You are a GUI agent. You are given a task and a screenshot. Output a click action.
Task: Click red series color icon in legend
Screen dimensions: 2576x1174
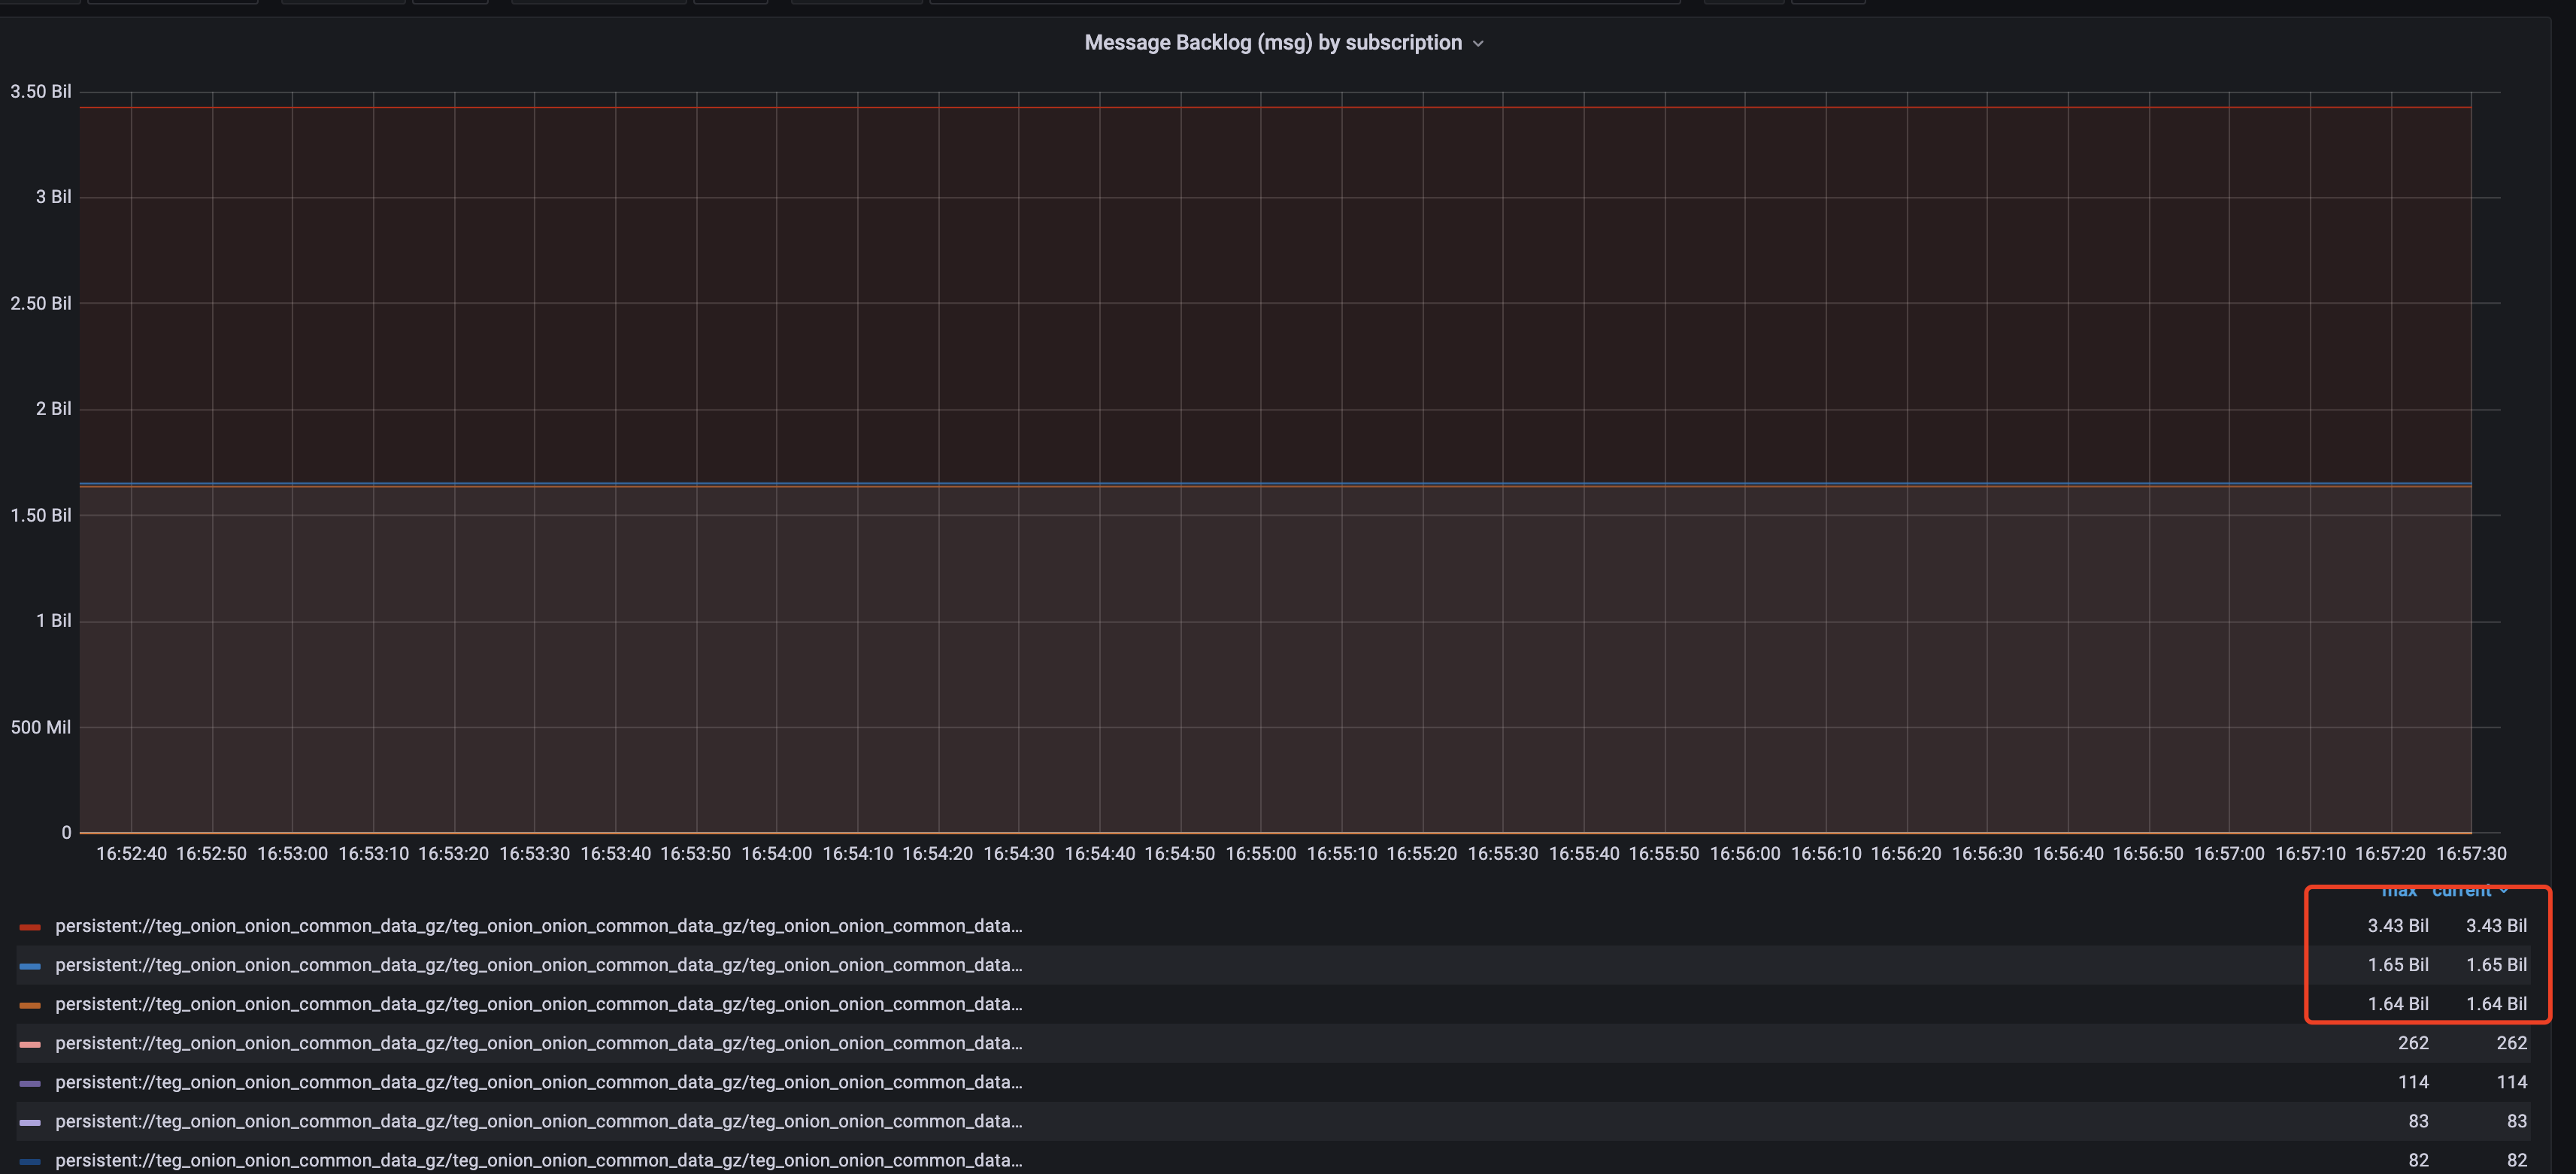(x=30, y=927)
